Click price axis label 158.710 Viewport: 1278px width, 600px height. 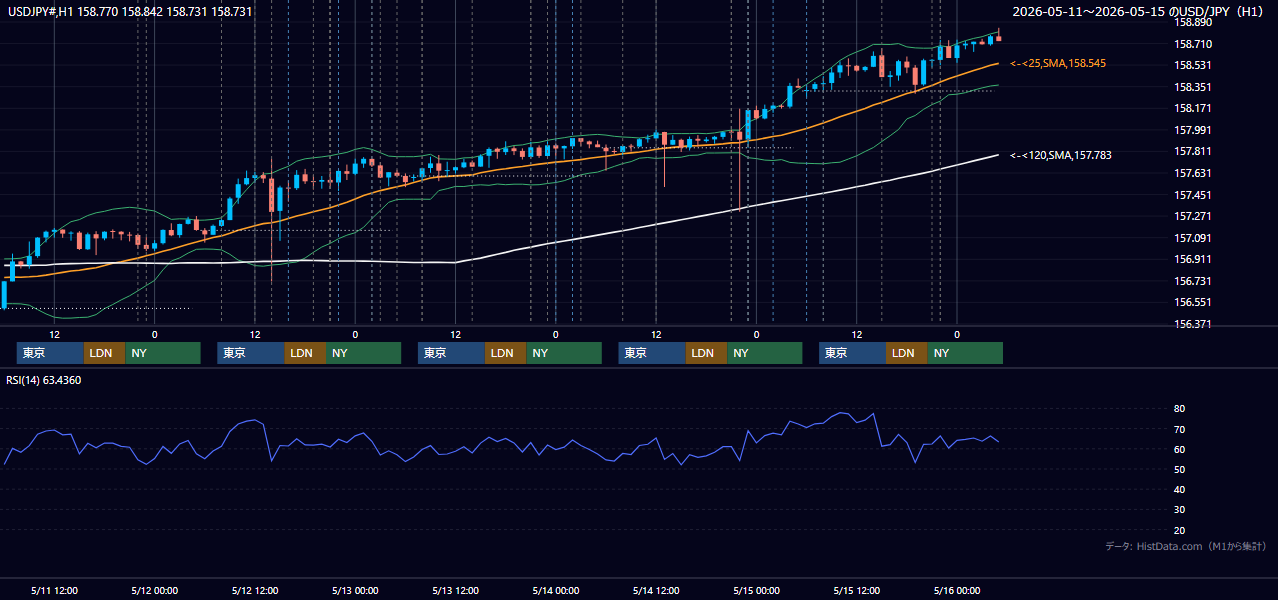point(1193,44)
